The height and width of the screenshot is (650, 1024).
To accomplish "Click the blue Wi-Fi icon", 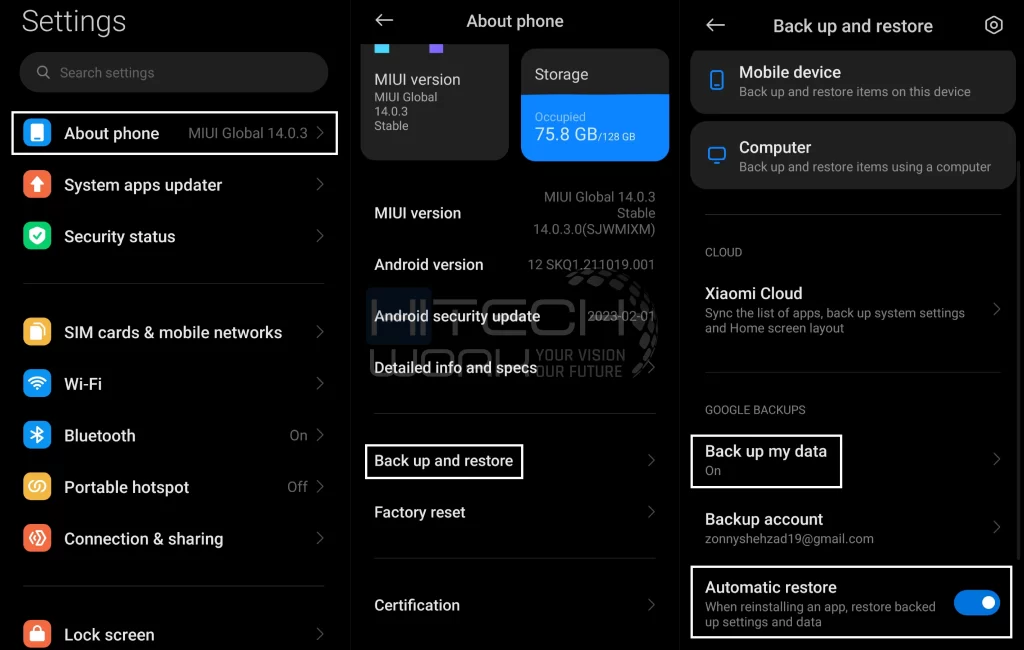I will [37, 383].
